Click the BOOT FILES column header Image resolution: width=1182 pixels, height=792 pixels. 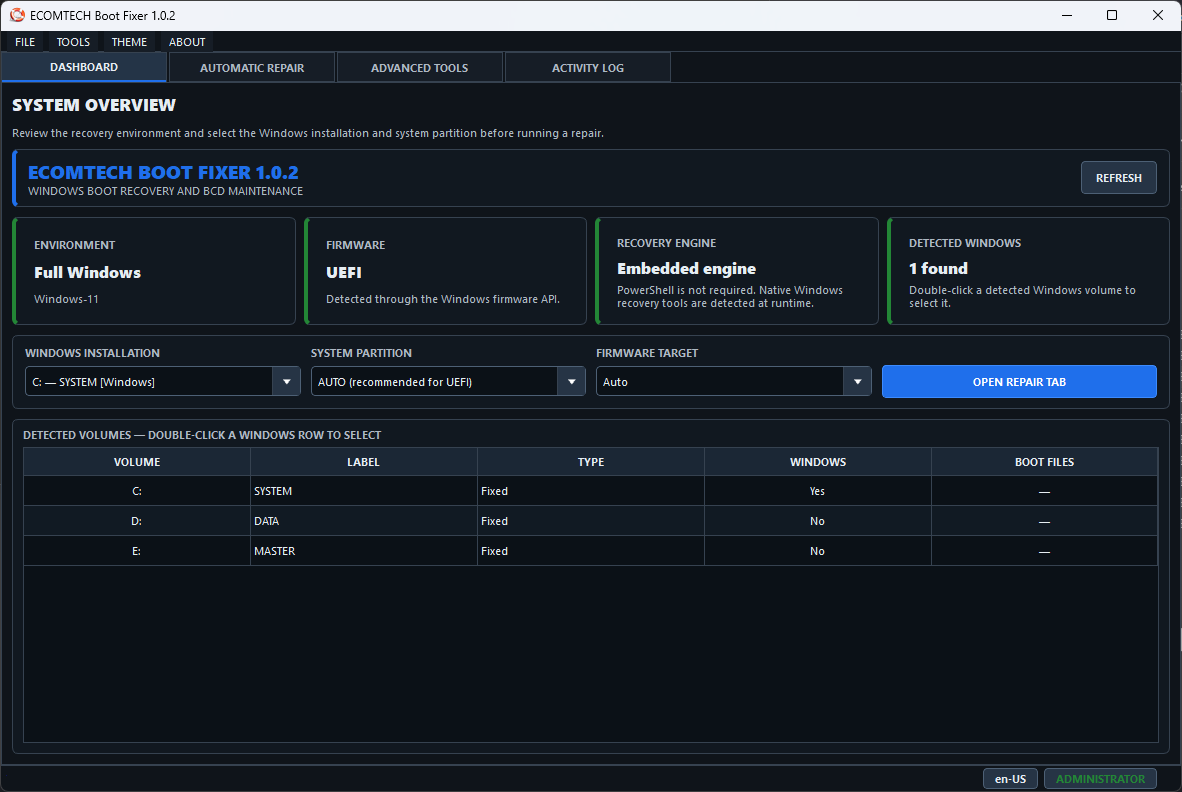tap(1044, 462)
